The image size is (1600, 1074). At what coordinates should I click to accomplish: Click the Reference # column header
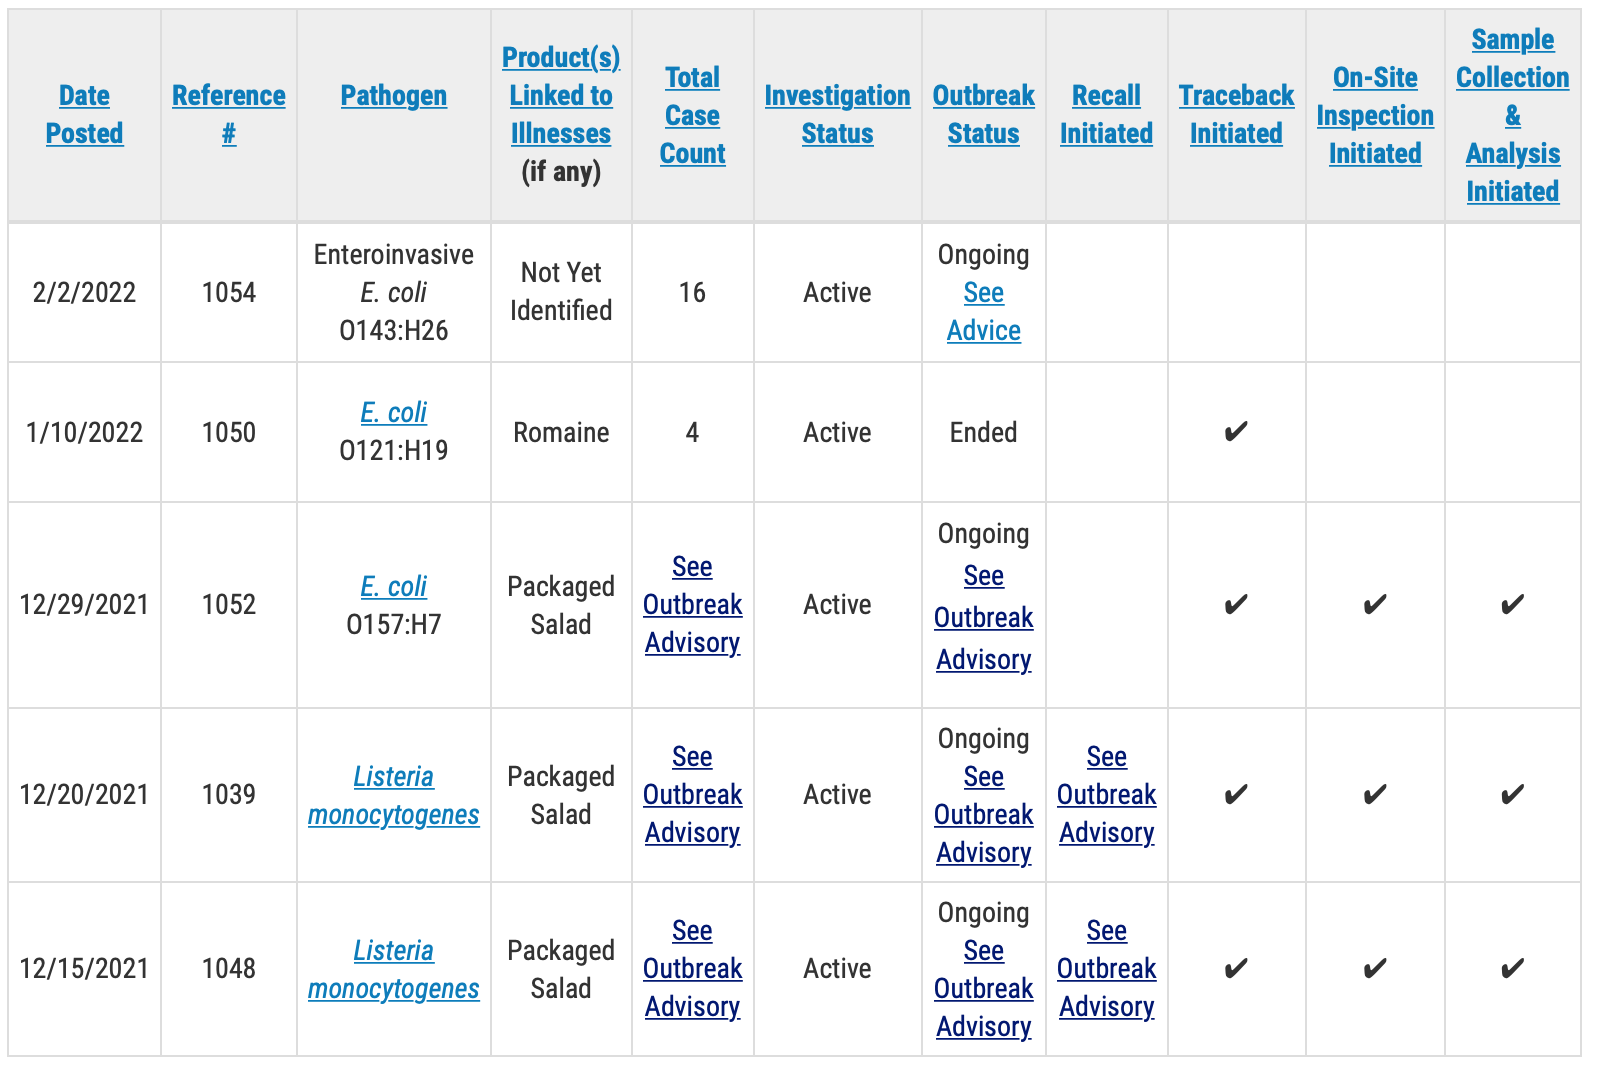(x=228, y=115)
